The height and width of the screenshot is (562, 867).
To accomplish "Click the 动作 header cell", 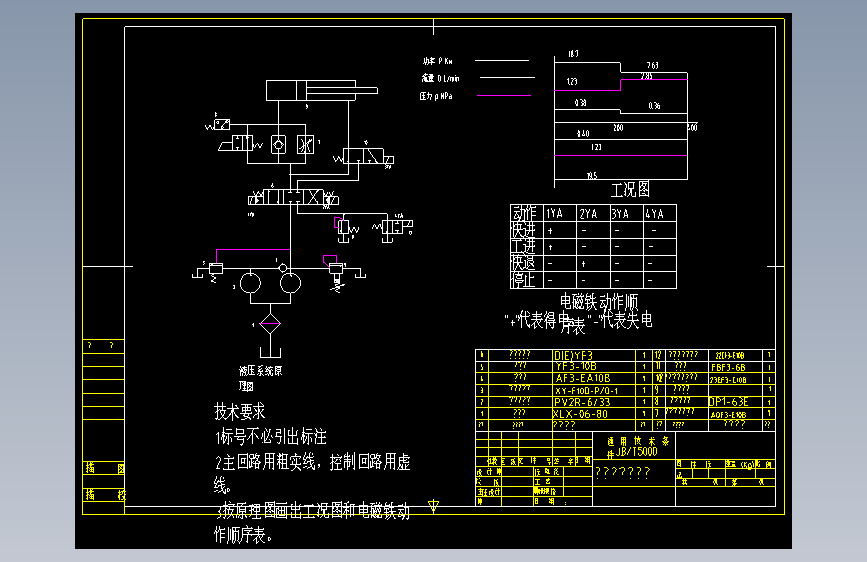I will pyautogui.click(x=525, y=213).
